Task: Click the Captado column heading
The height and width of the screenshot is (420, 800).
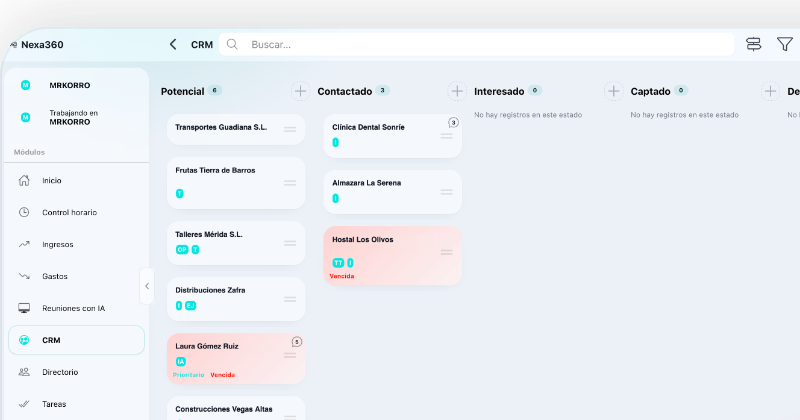Action: pyautogui.click(x=650, y=91)
